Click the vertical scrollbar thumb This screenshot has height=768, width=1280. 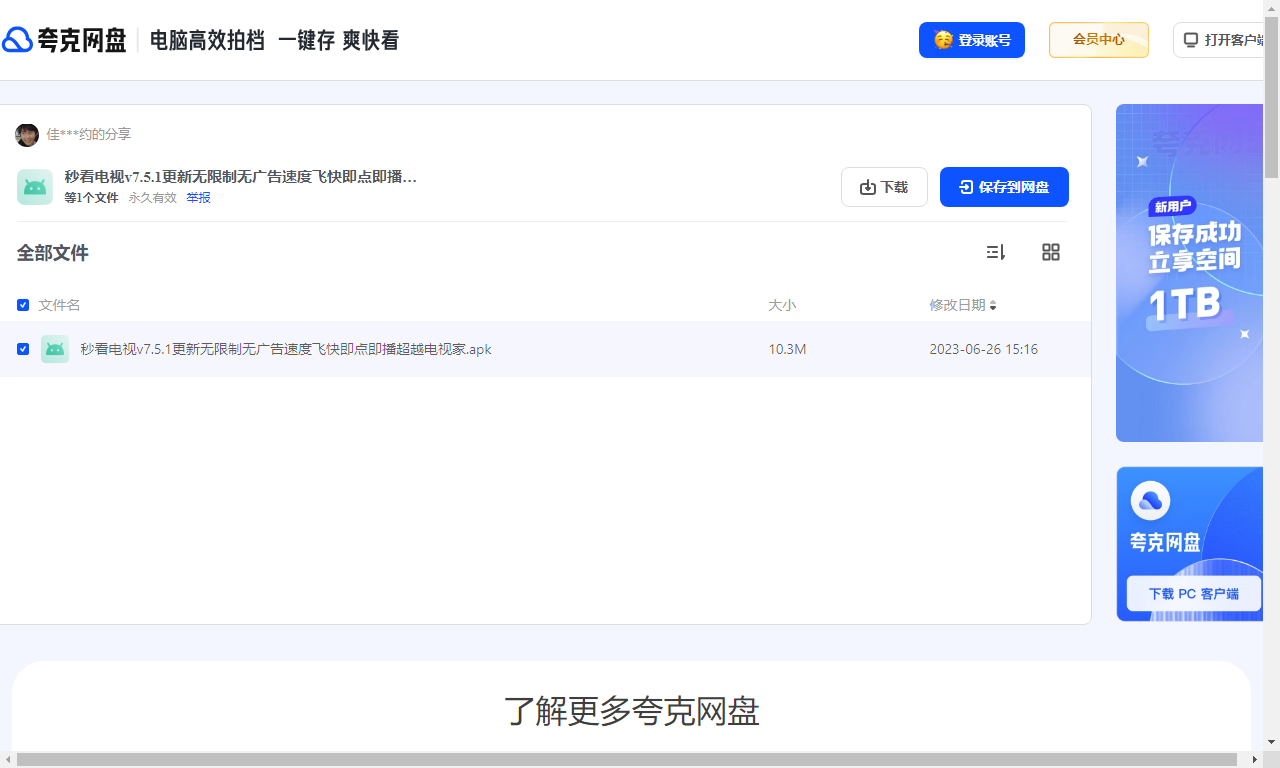pyautogui.click(x=1272, y=97)
